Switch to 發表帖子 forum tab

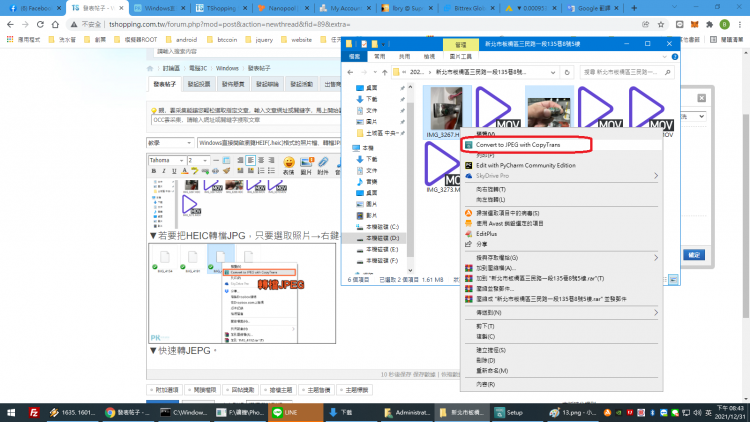click(x=165, y=84)
